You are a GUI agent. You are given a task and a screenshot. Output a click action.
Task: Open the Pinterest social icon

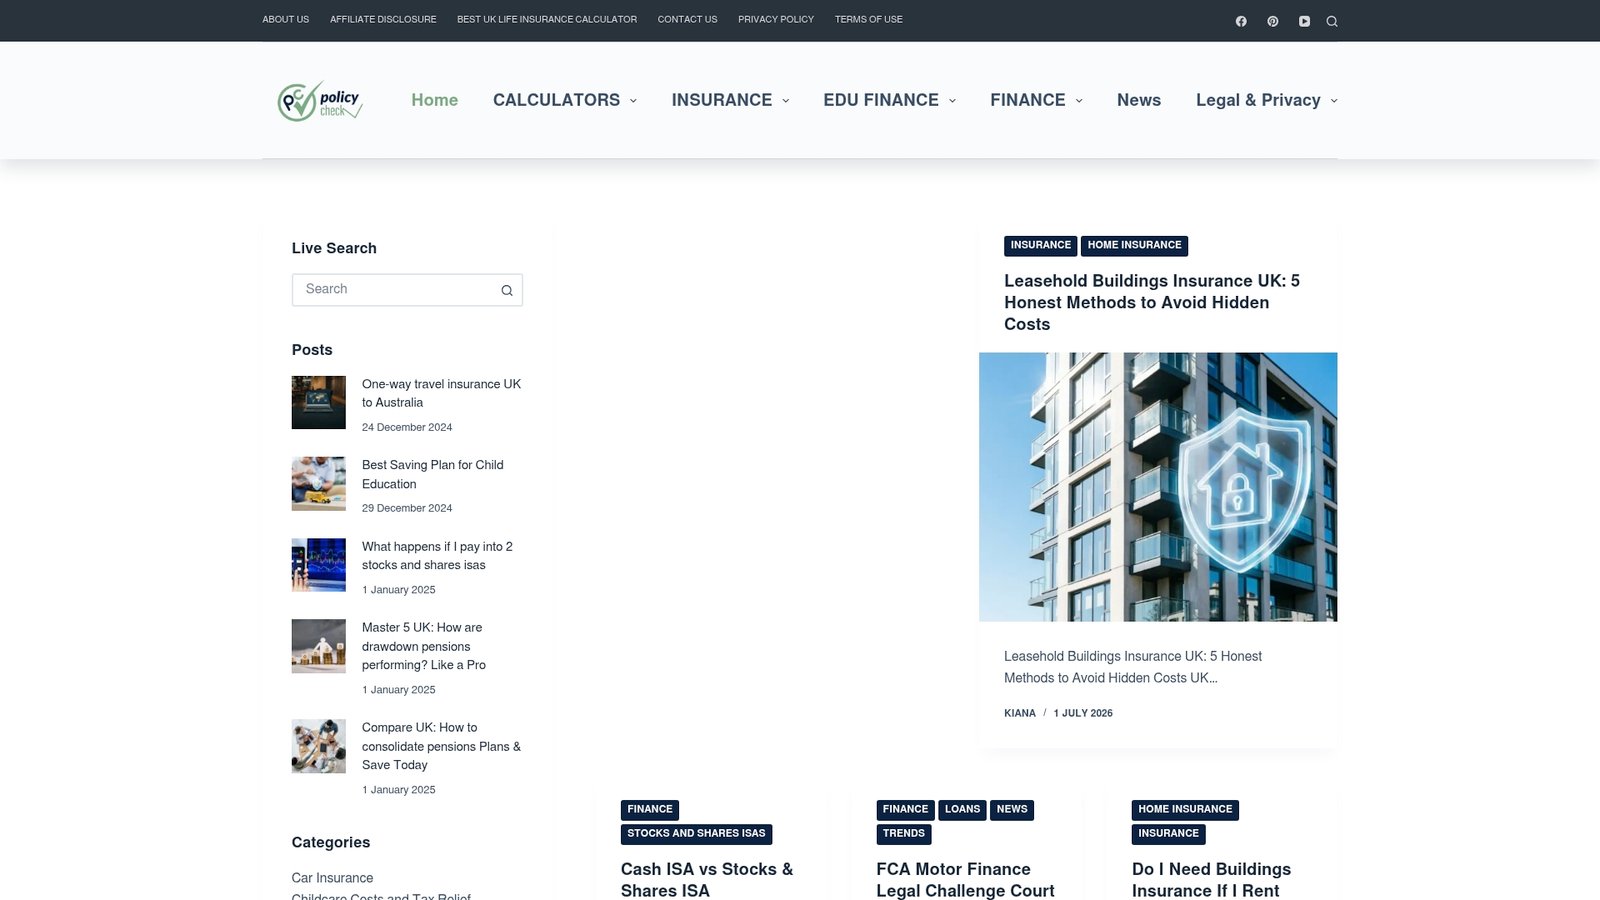(x=1273, y=21)
